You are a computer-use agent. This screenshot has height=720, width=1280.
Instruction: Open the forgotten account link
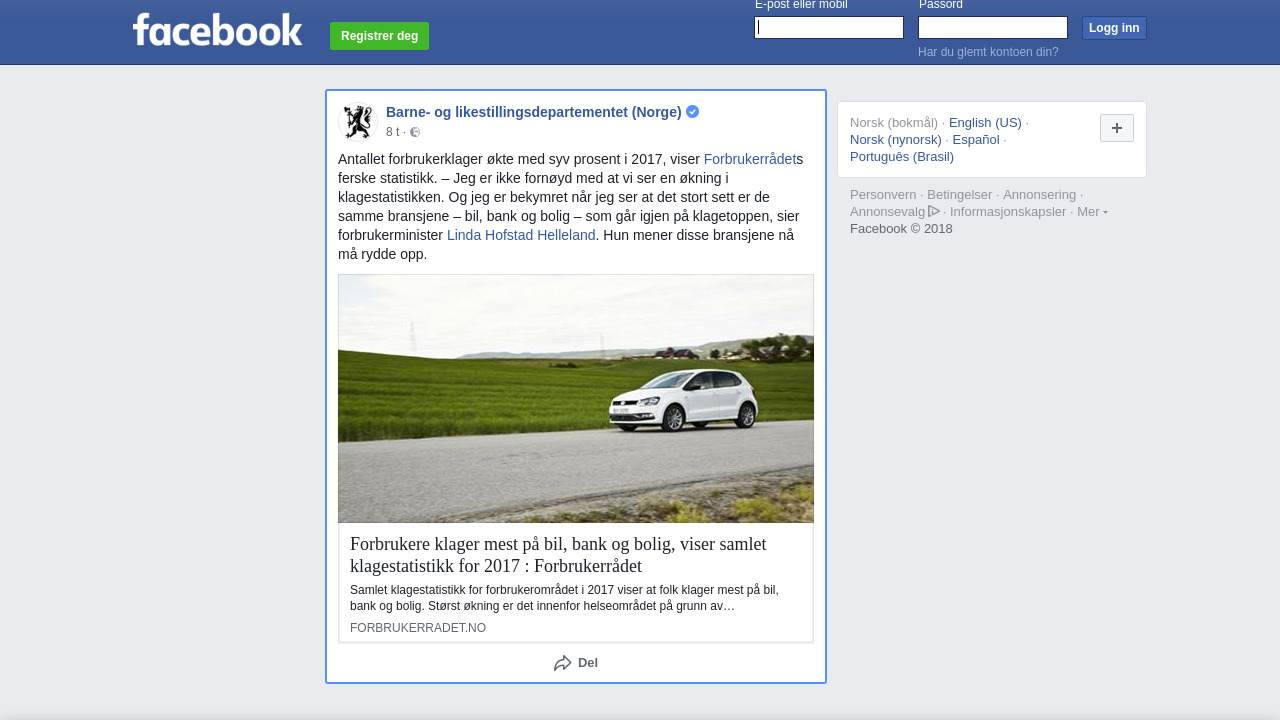988,52
